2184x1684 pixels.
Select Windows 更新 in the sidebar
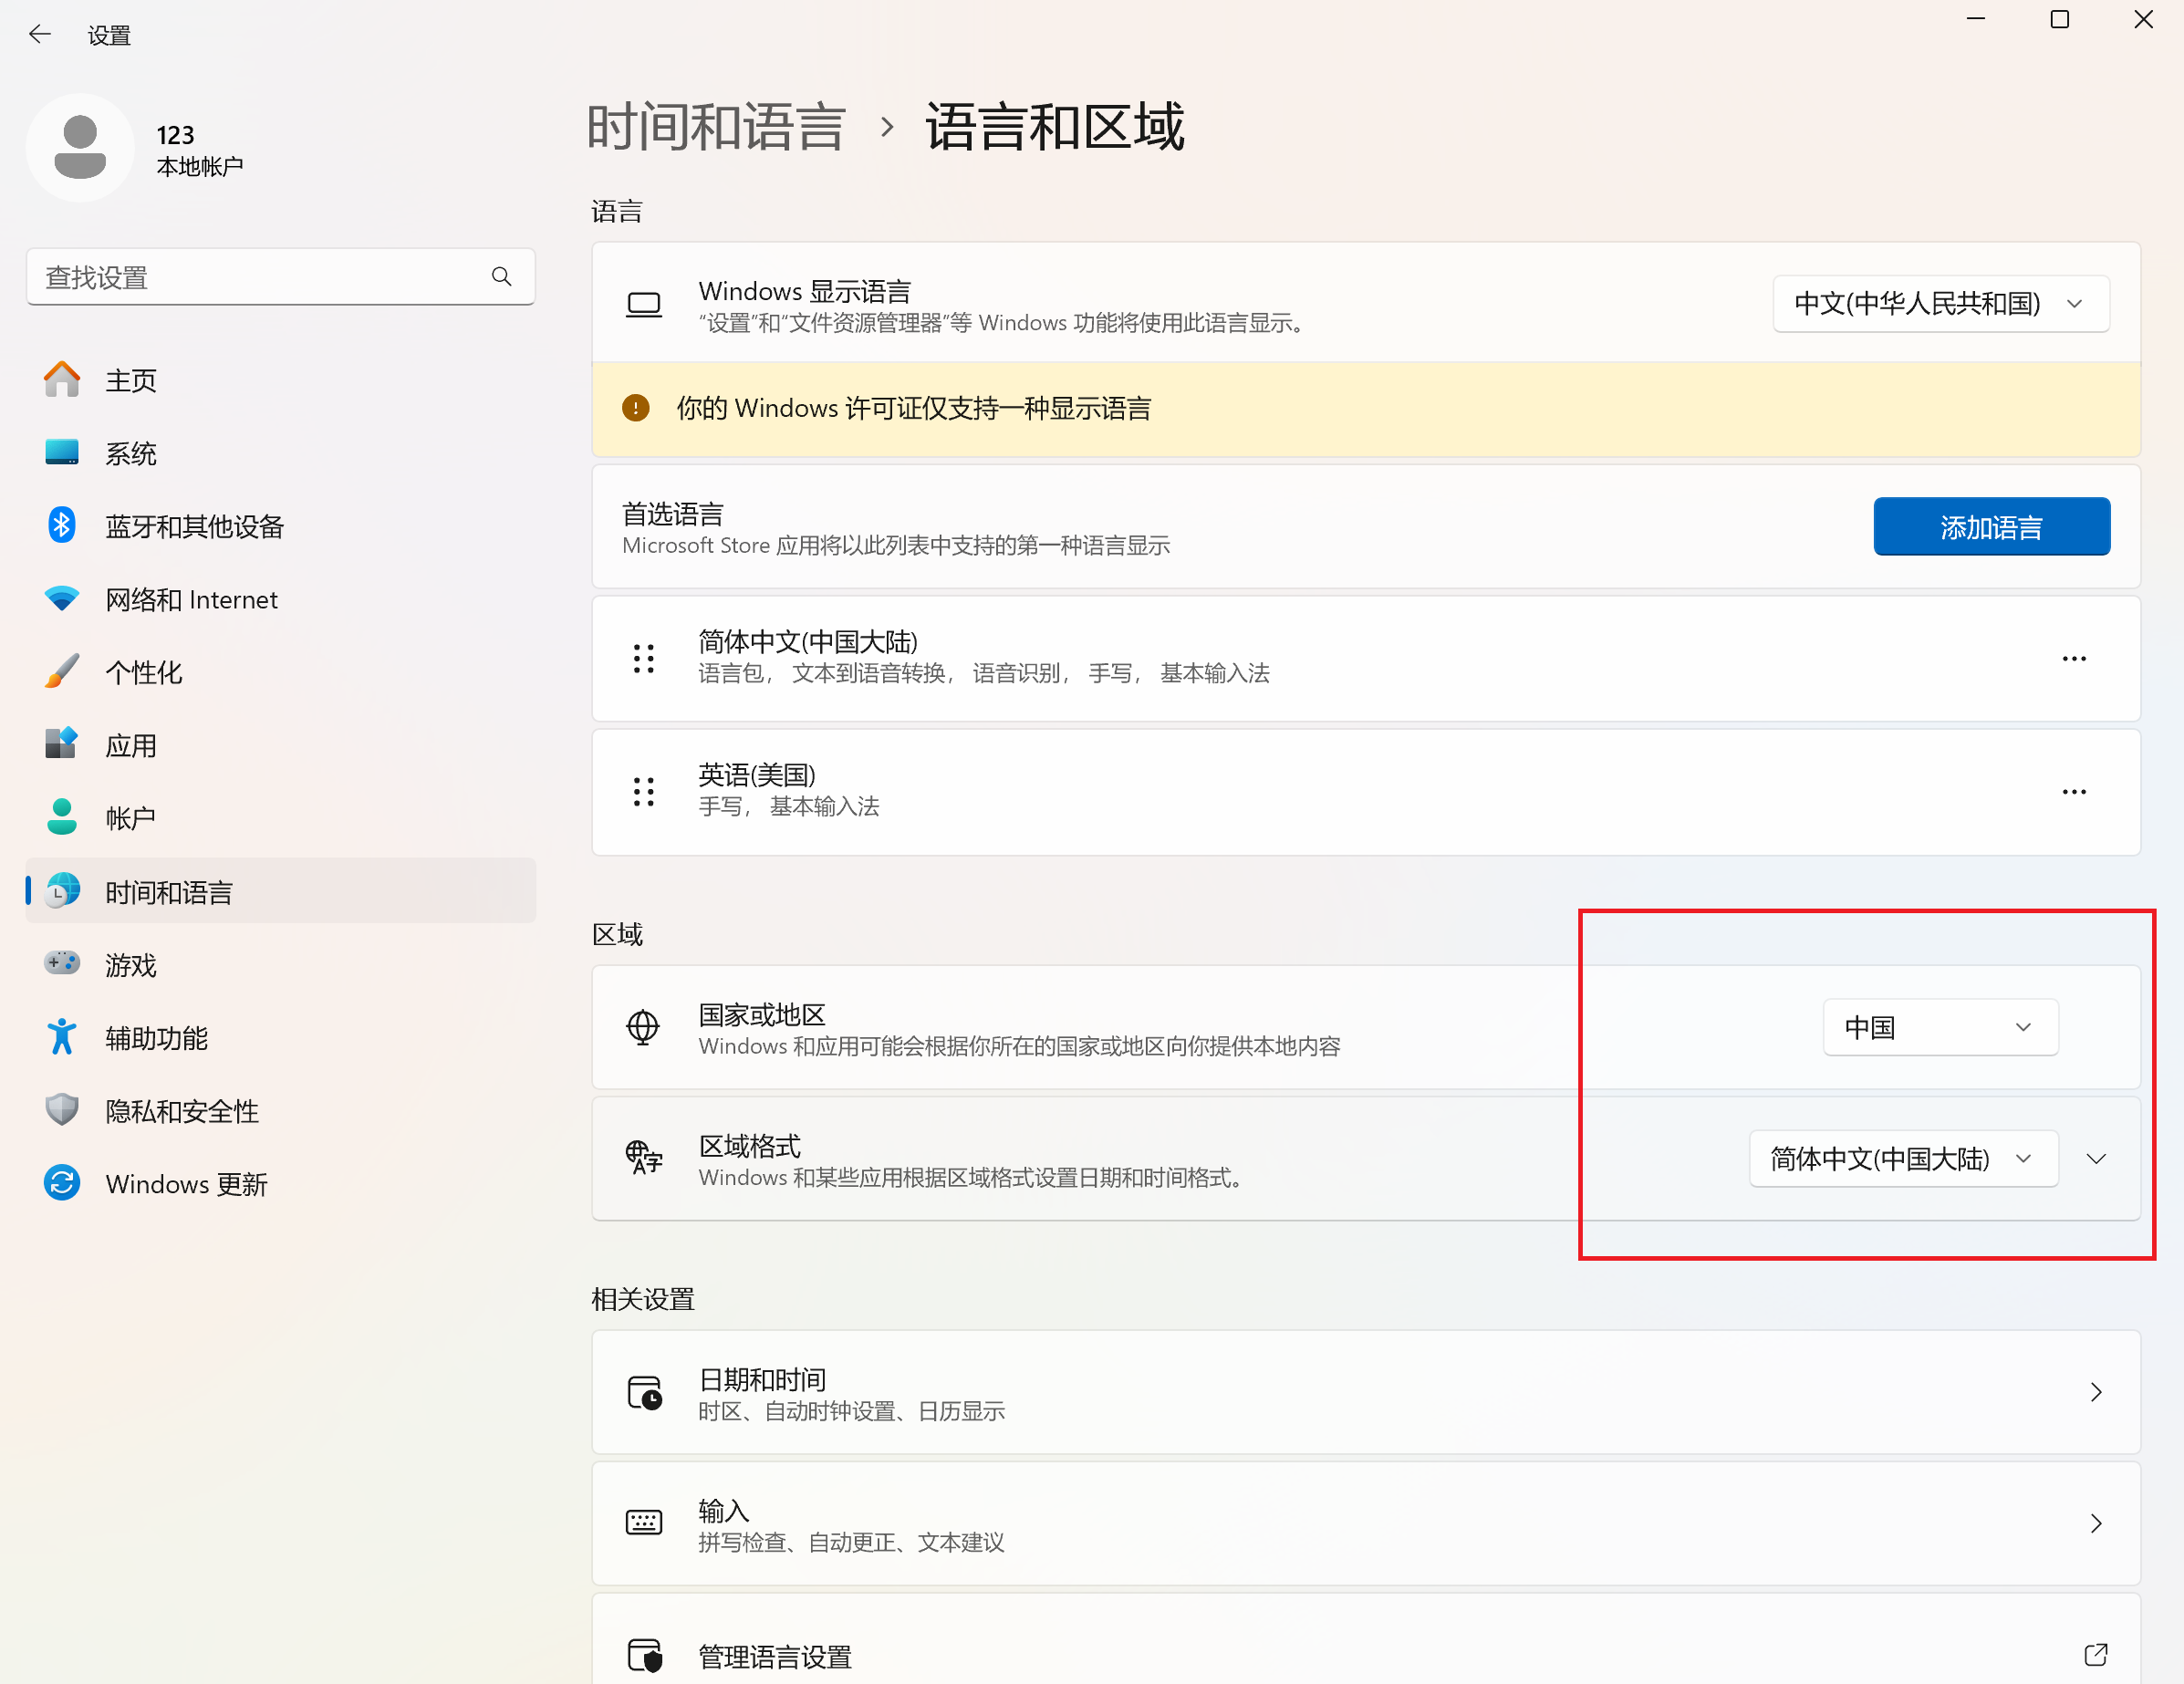click(186, 1184)
